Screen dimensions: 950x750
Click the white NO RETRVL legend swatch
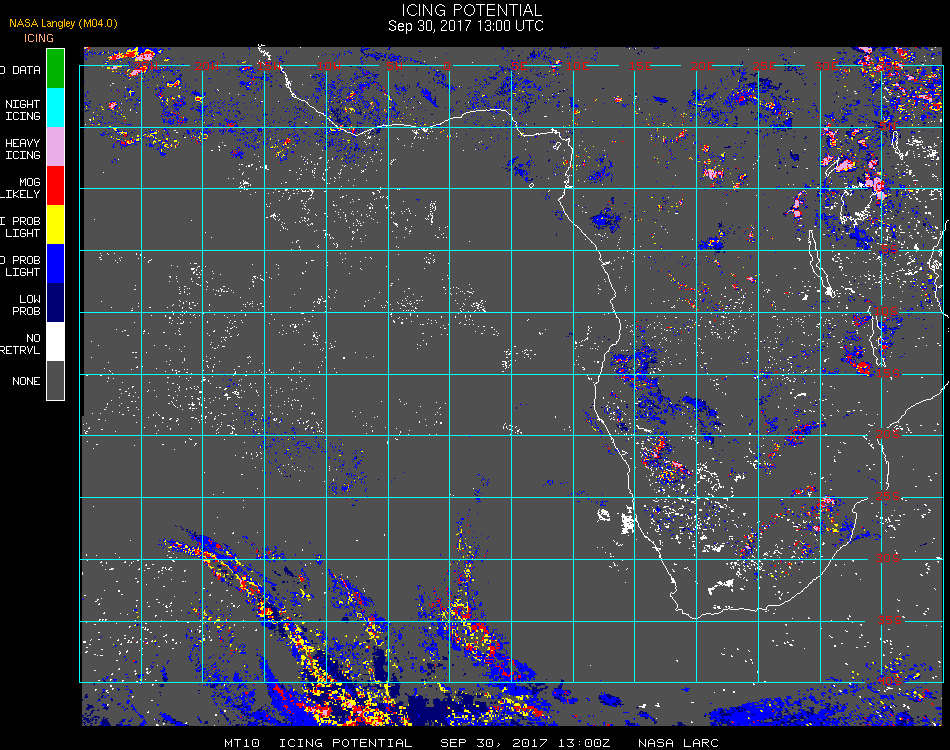click(x=56, y=341)
